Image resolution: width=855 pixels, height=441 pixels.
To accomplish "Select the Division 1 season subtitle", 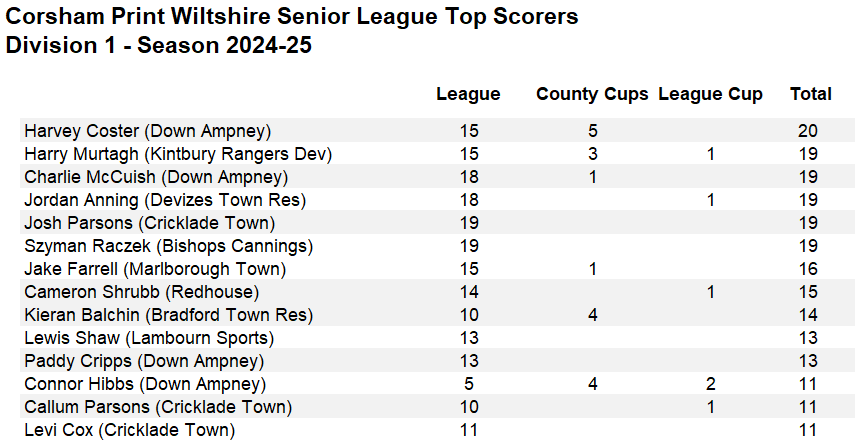I will pyautogui.click(x=159, y=46).
